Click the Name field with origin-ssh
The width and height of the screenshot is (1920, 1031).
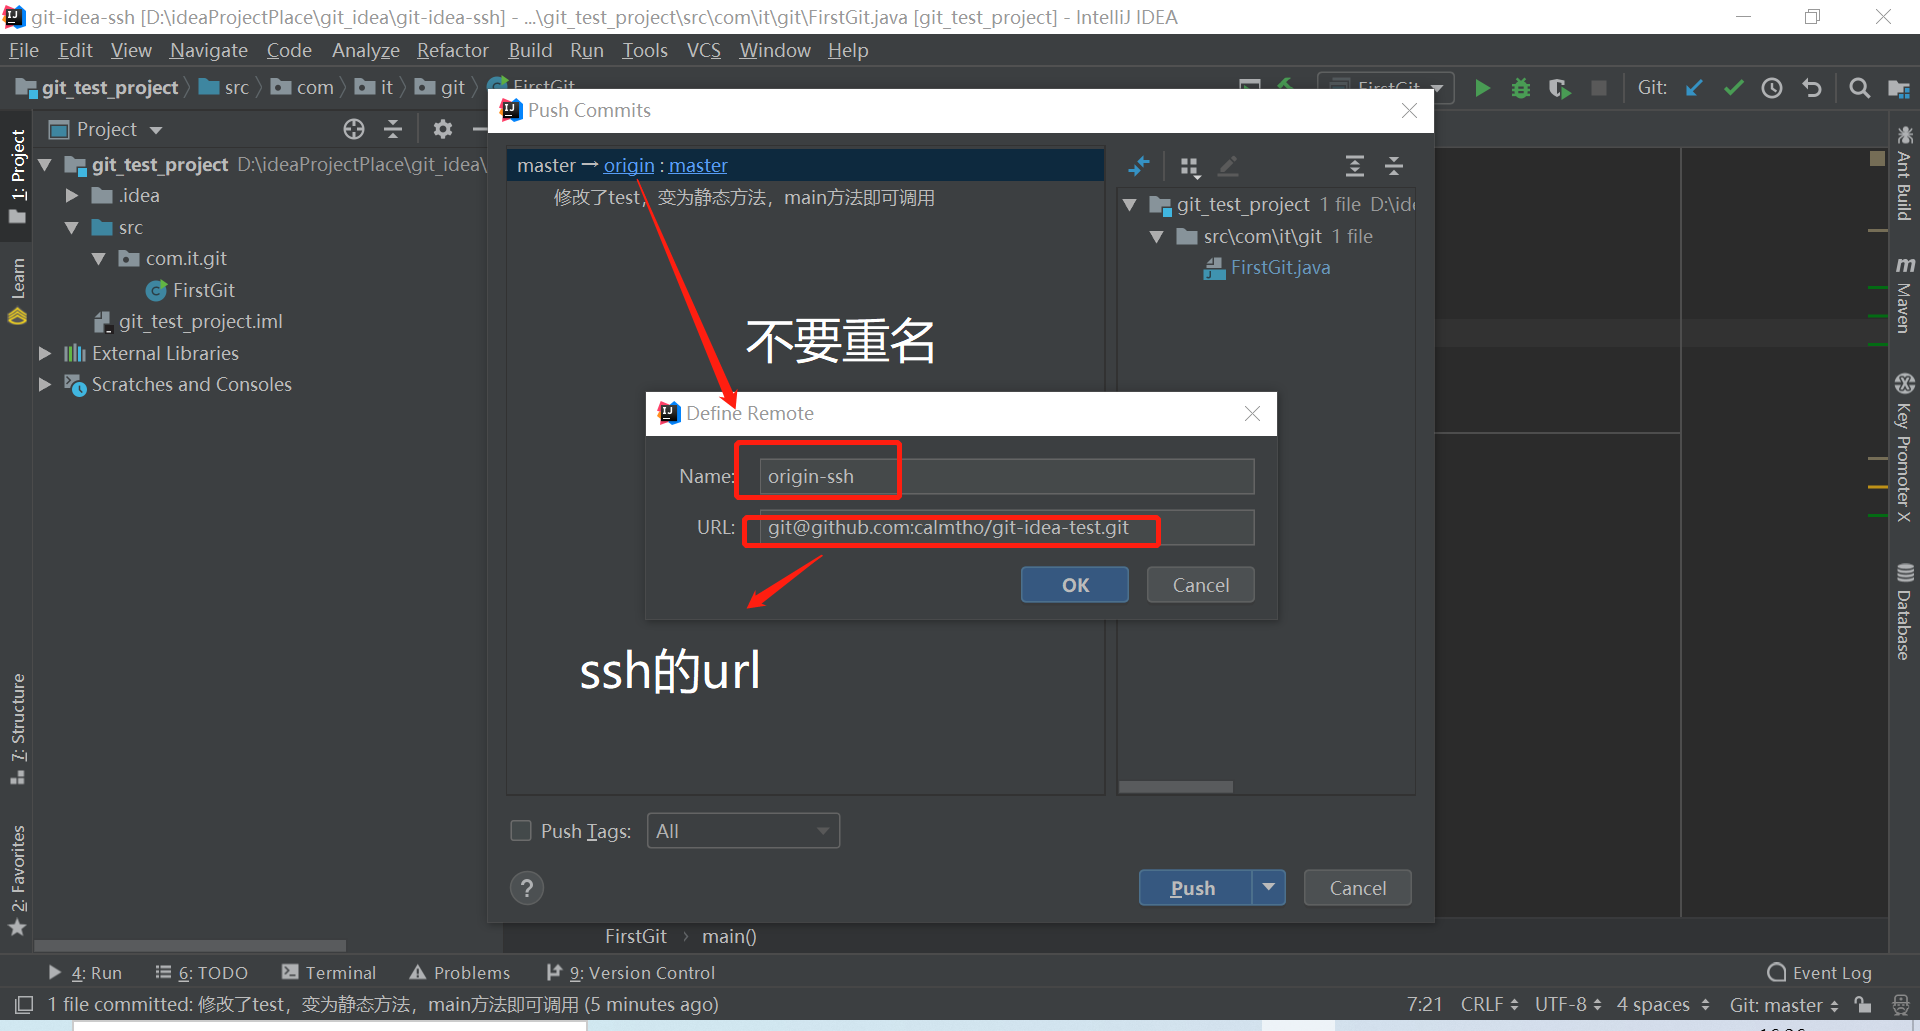(x=1006, y=476)
